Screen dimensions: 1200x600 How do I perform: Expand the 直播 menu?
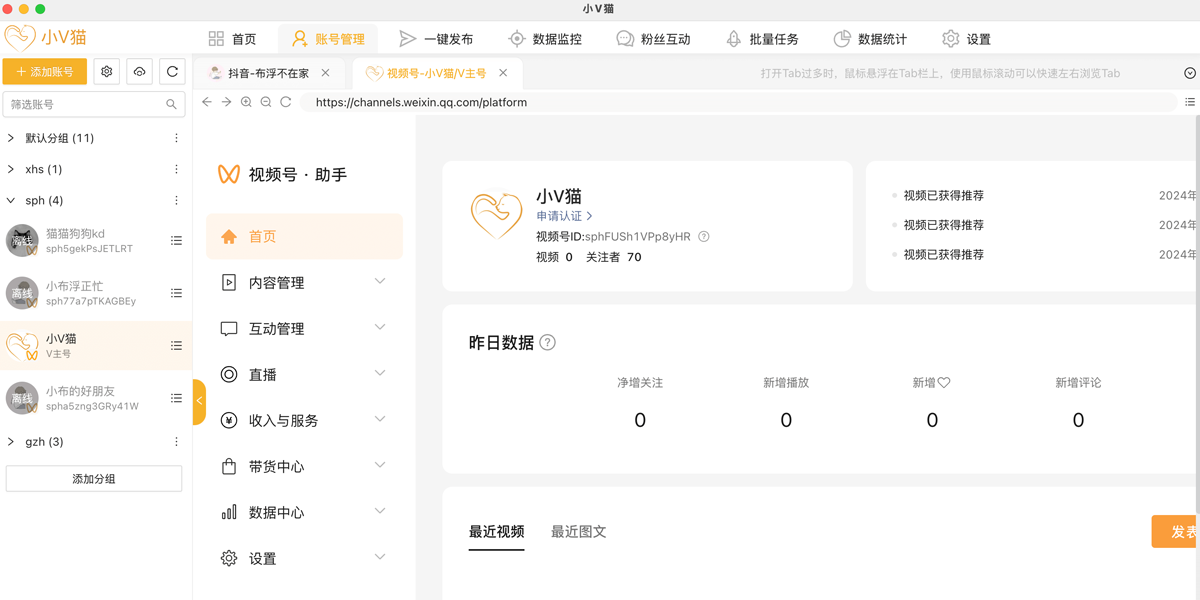pos(304,375)
